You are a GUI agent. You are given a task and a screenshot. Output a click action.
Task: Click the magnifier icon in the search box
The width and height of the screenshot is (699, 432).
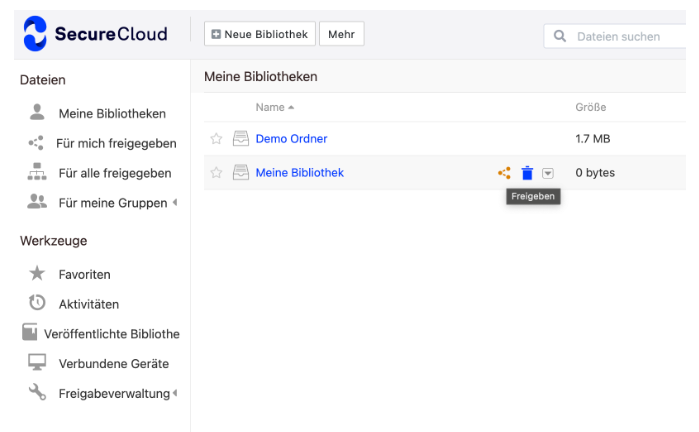click(559, 36)
